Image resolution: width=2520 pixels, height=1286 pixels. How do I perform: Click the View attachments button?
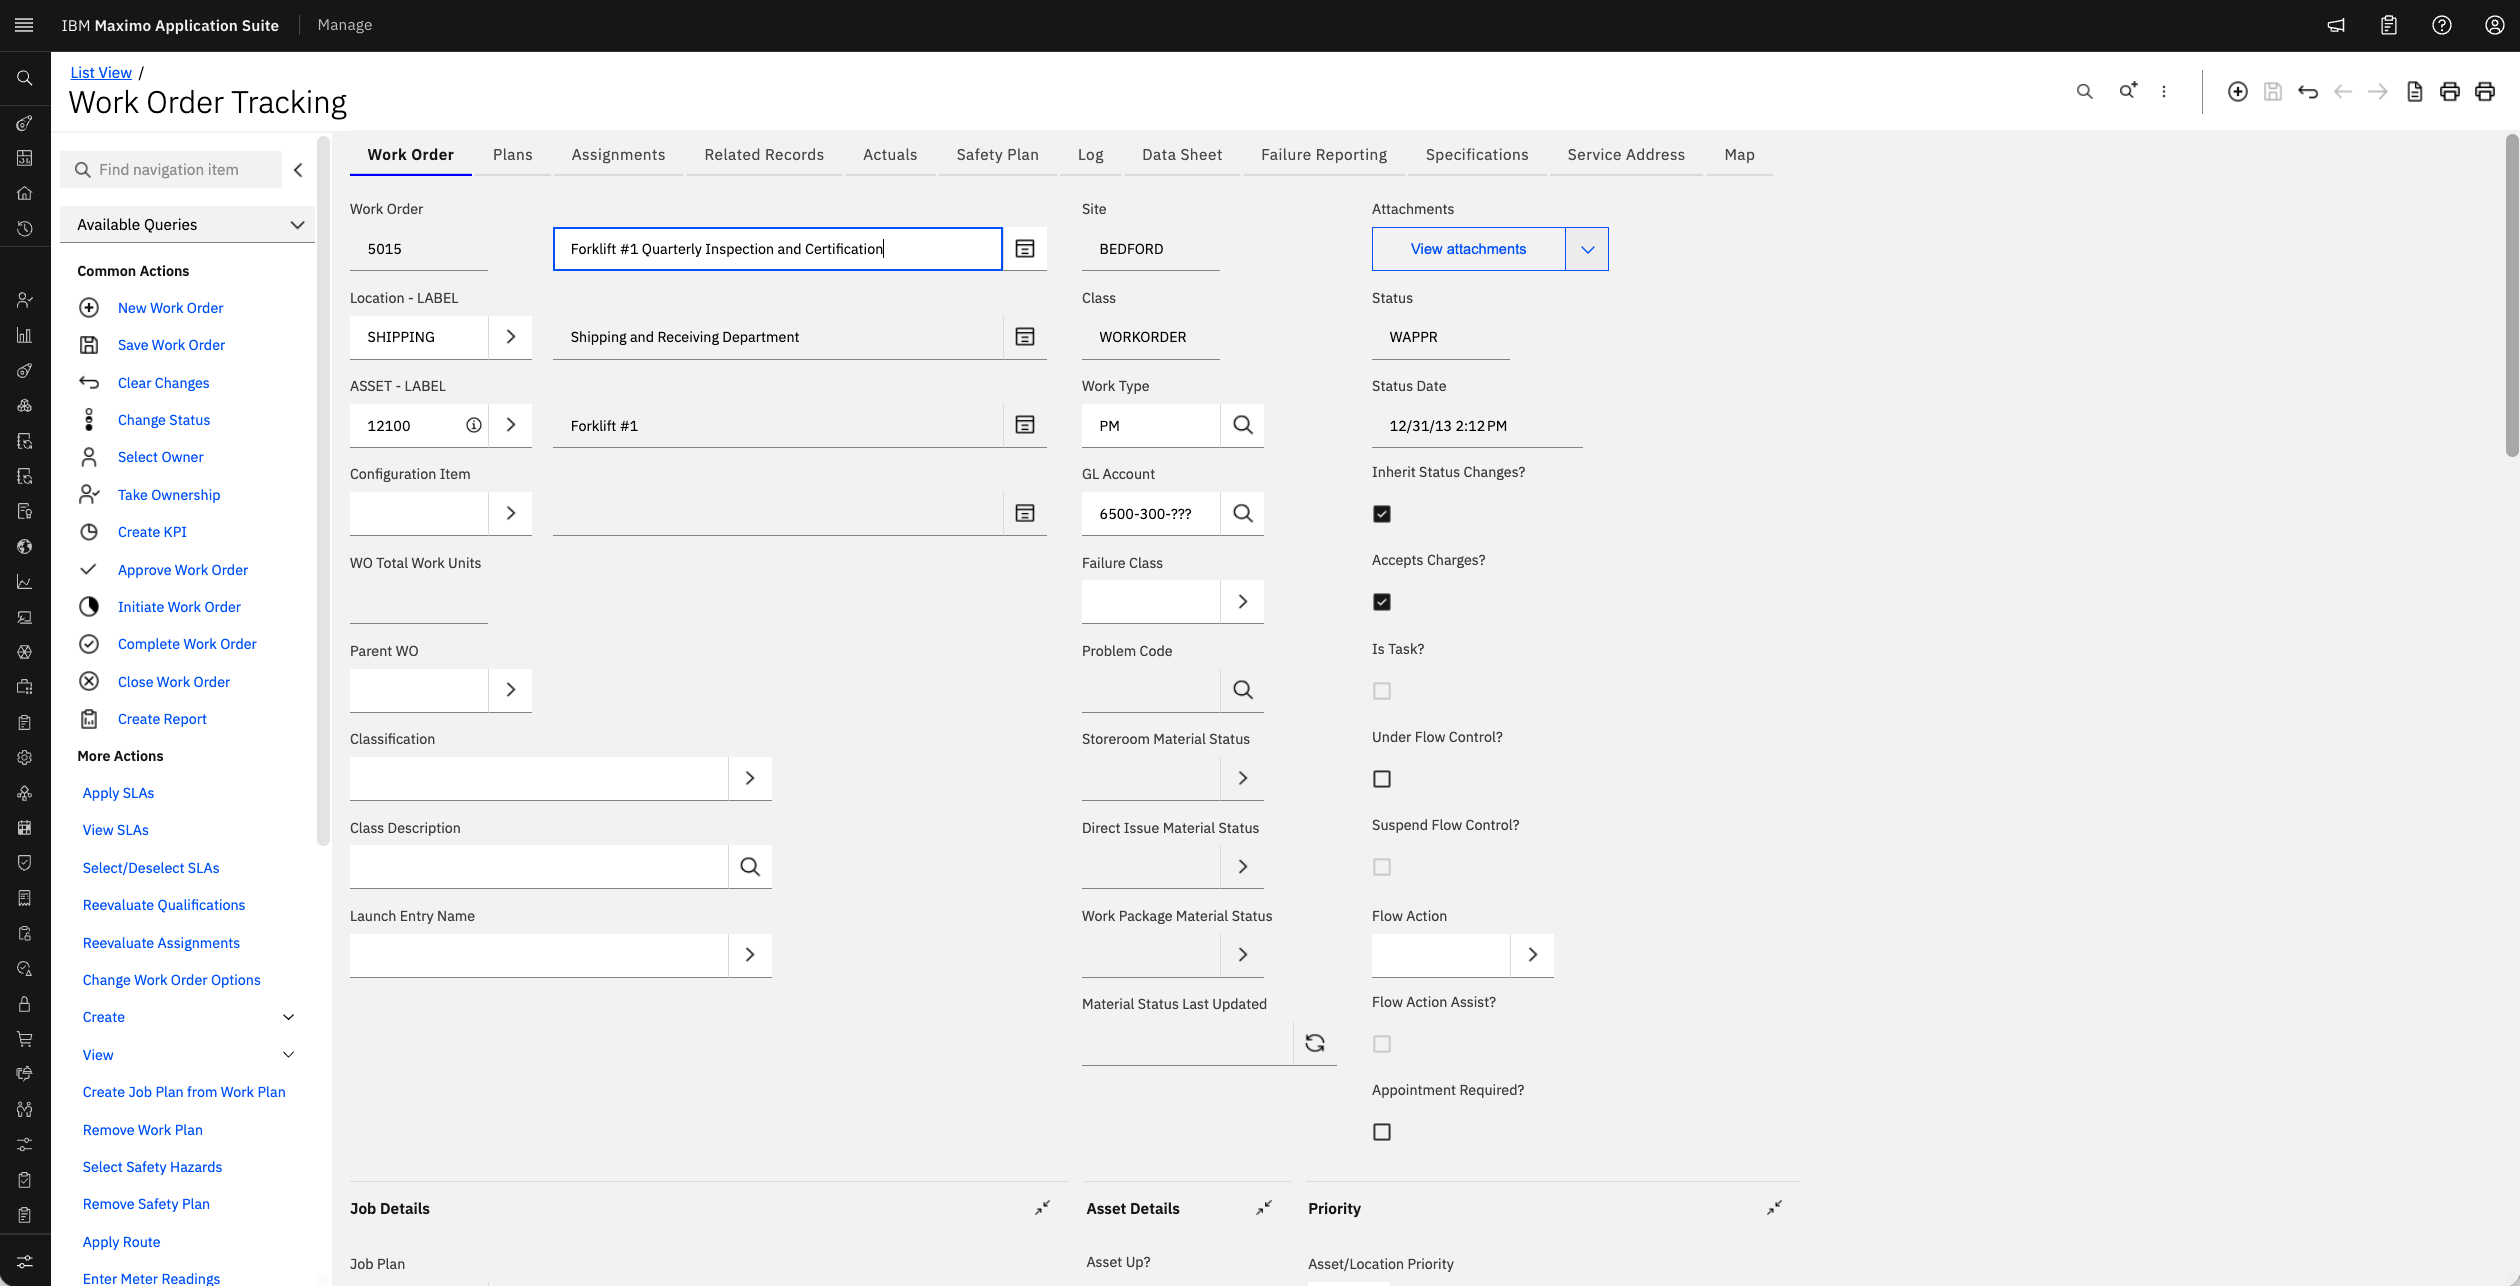(1468, 249)
